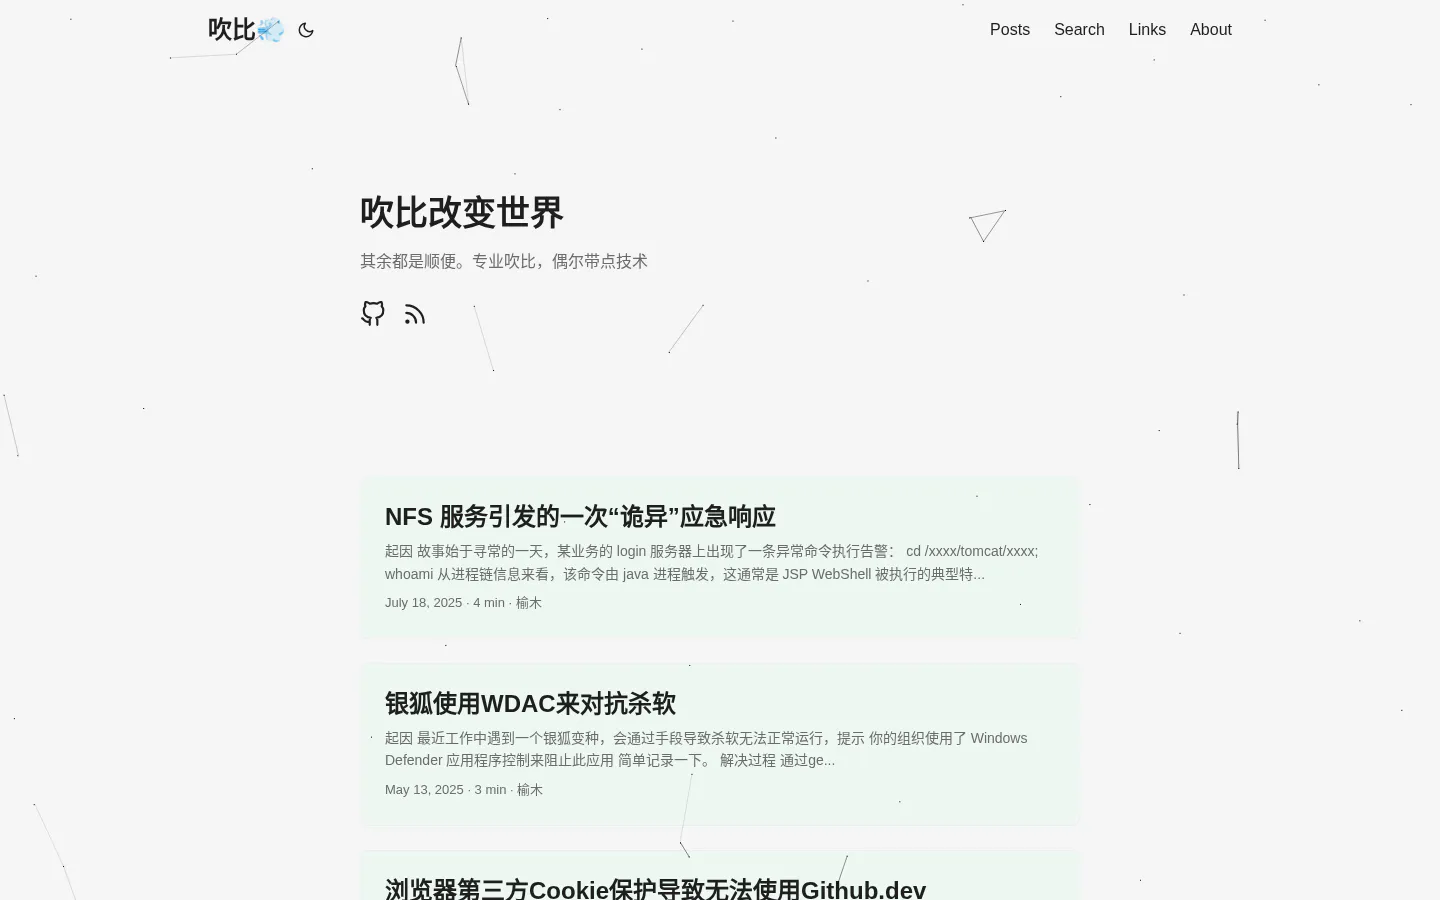Screen dimensions: 1440x900
Task: Click the subtitle 其余都是顺便。专业吹比，偶尔带点技术
Action: pos(504,261)
